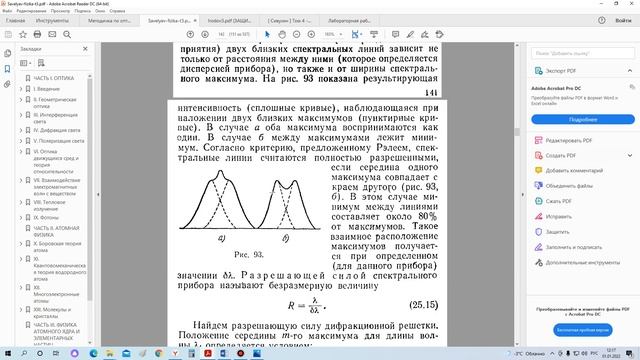This screenshot has width=640, height=360.
Task: Zoom out with the minus circle icon
Action: click(297, 35)
